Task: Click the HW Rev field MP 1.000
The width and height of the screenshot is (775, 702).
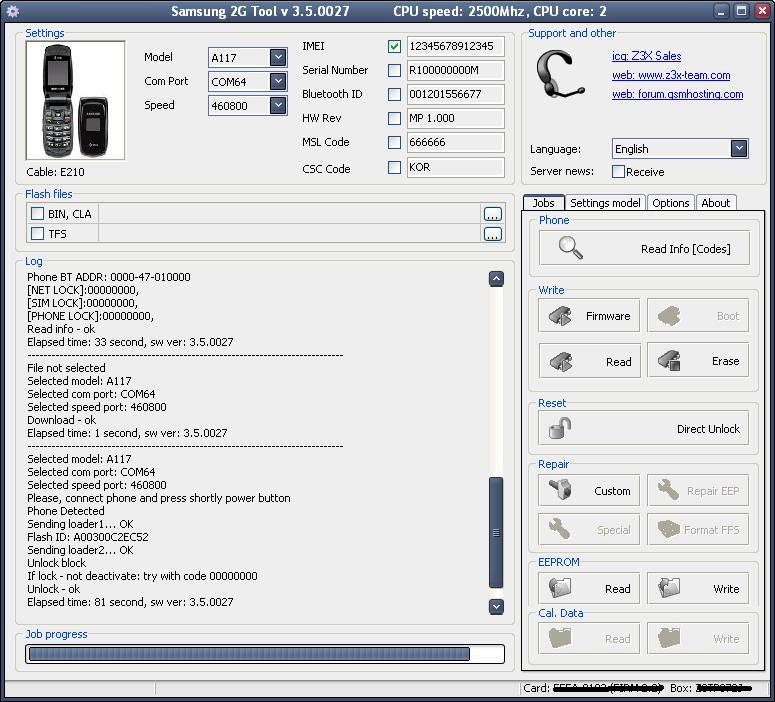Action: pos(455,118)
